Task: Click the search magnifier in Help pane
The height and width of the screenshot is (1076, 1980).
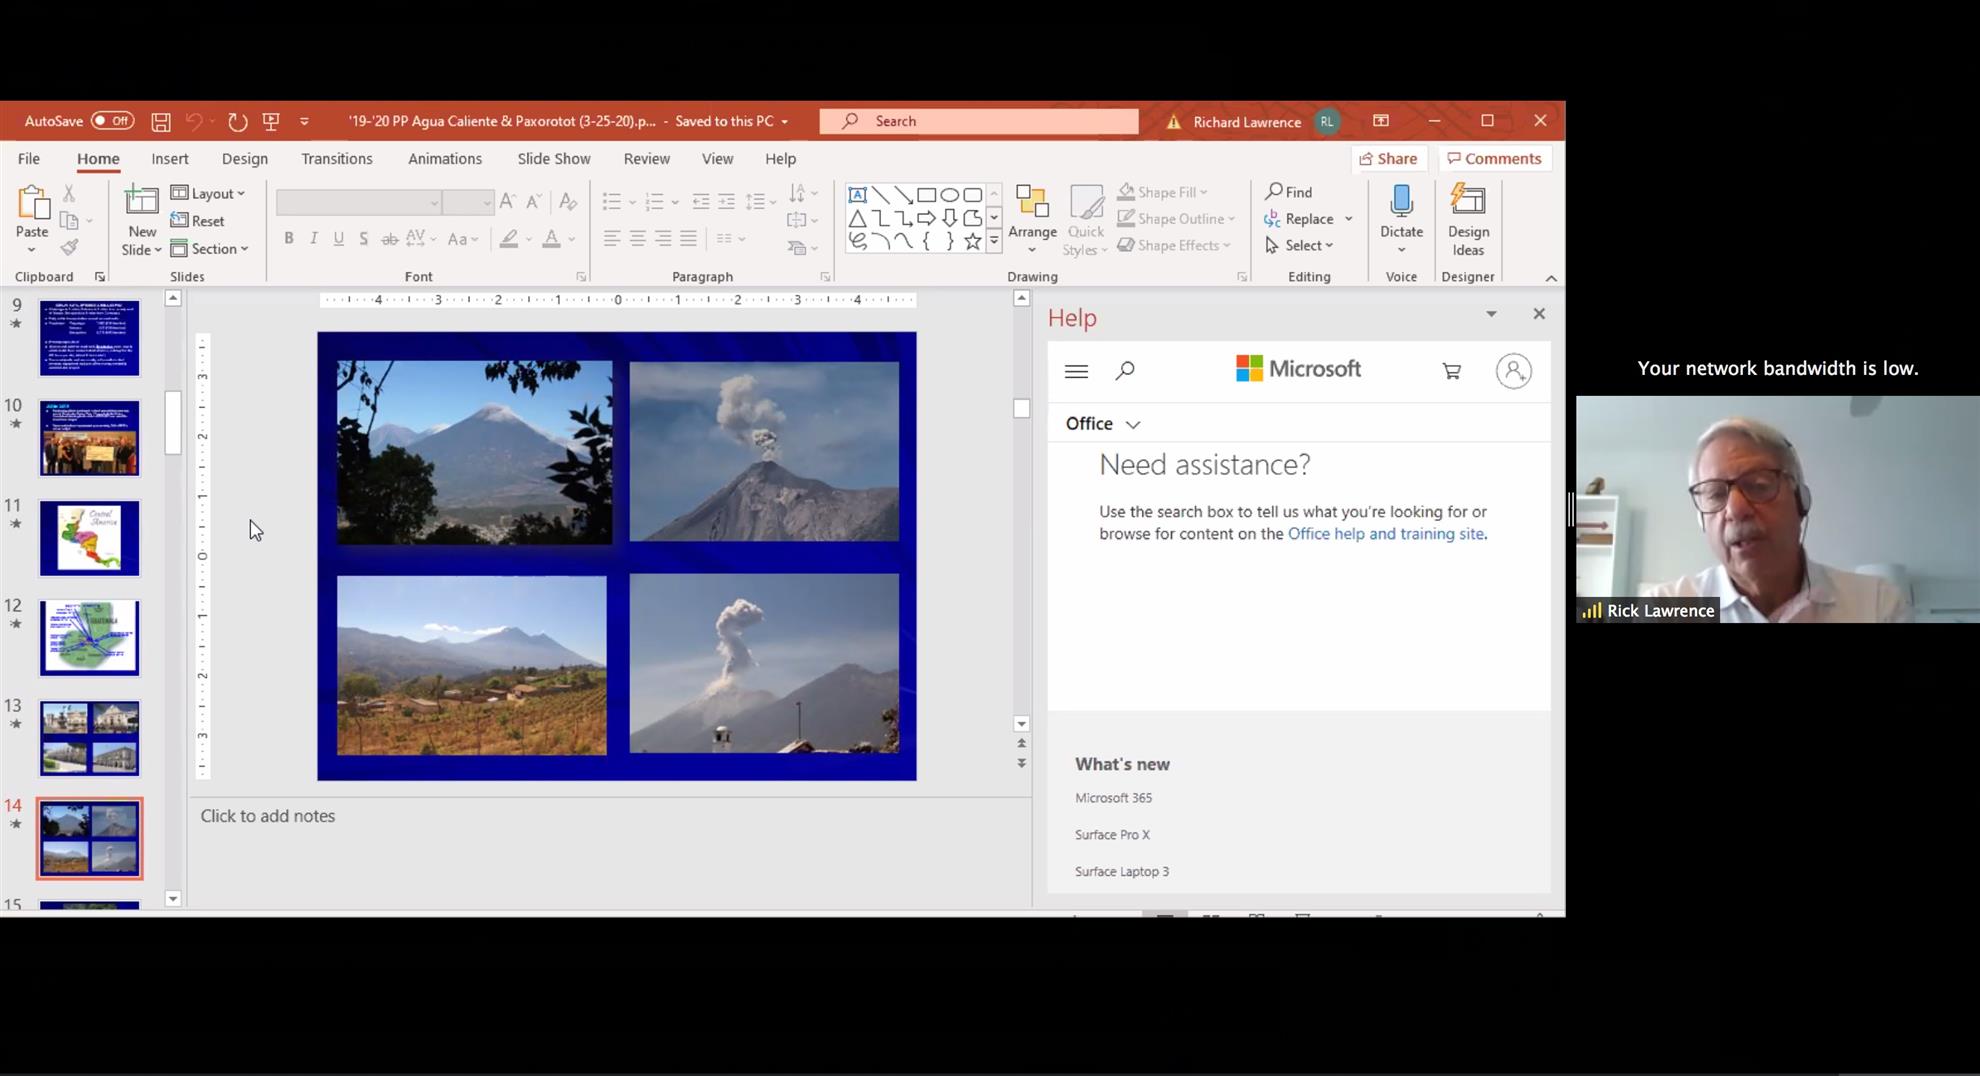Action: click(1125, 371)
